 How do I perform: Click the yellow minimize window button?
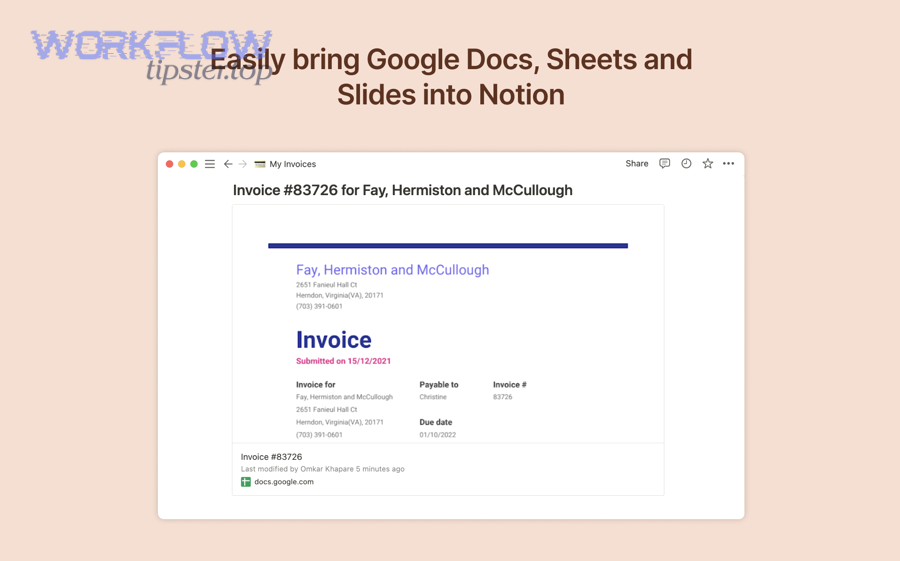(x=181, y=164)
